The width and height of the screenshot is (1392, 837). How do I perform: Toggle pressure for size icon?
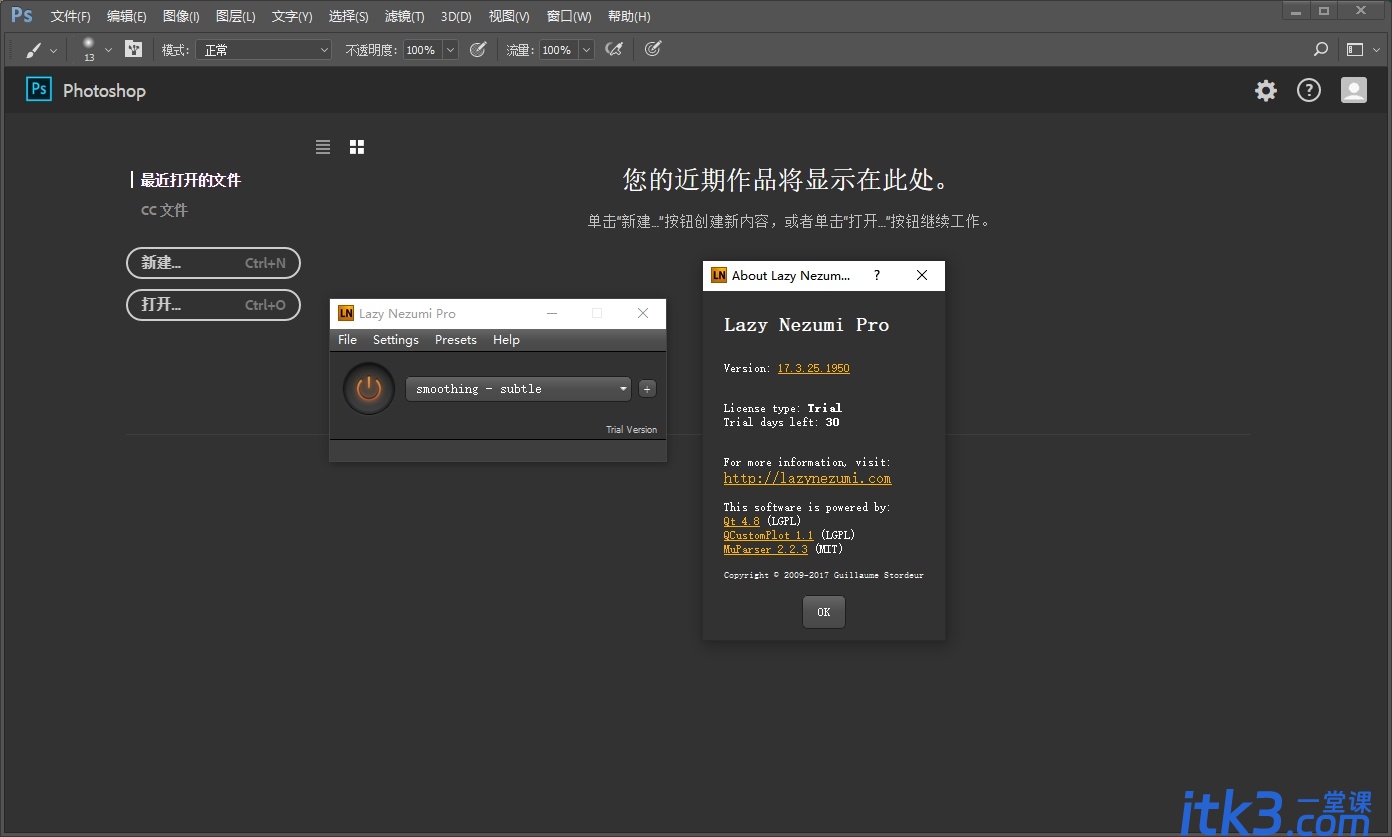point(653,49)
